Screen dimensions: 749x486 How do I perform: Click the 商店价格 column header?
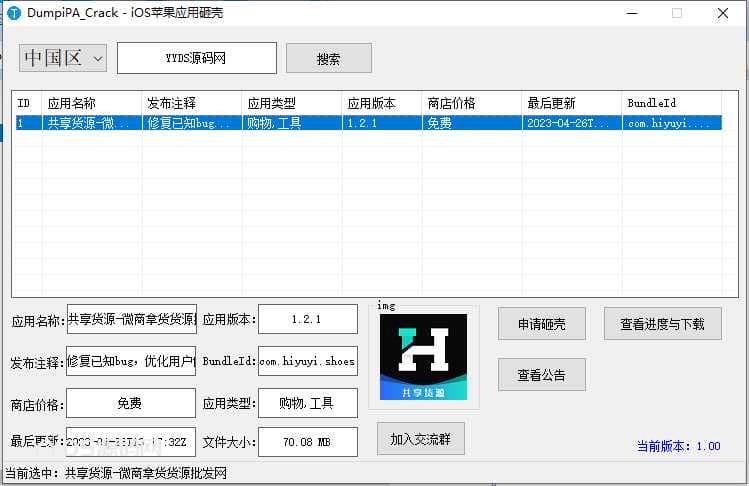[x=471, y=103]
